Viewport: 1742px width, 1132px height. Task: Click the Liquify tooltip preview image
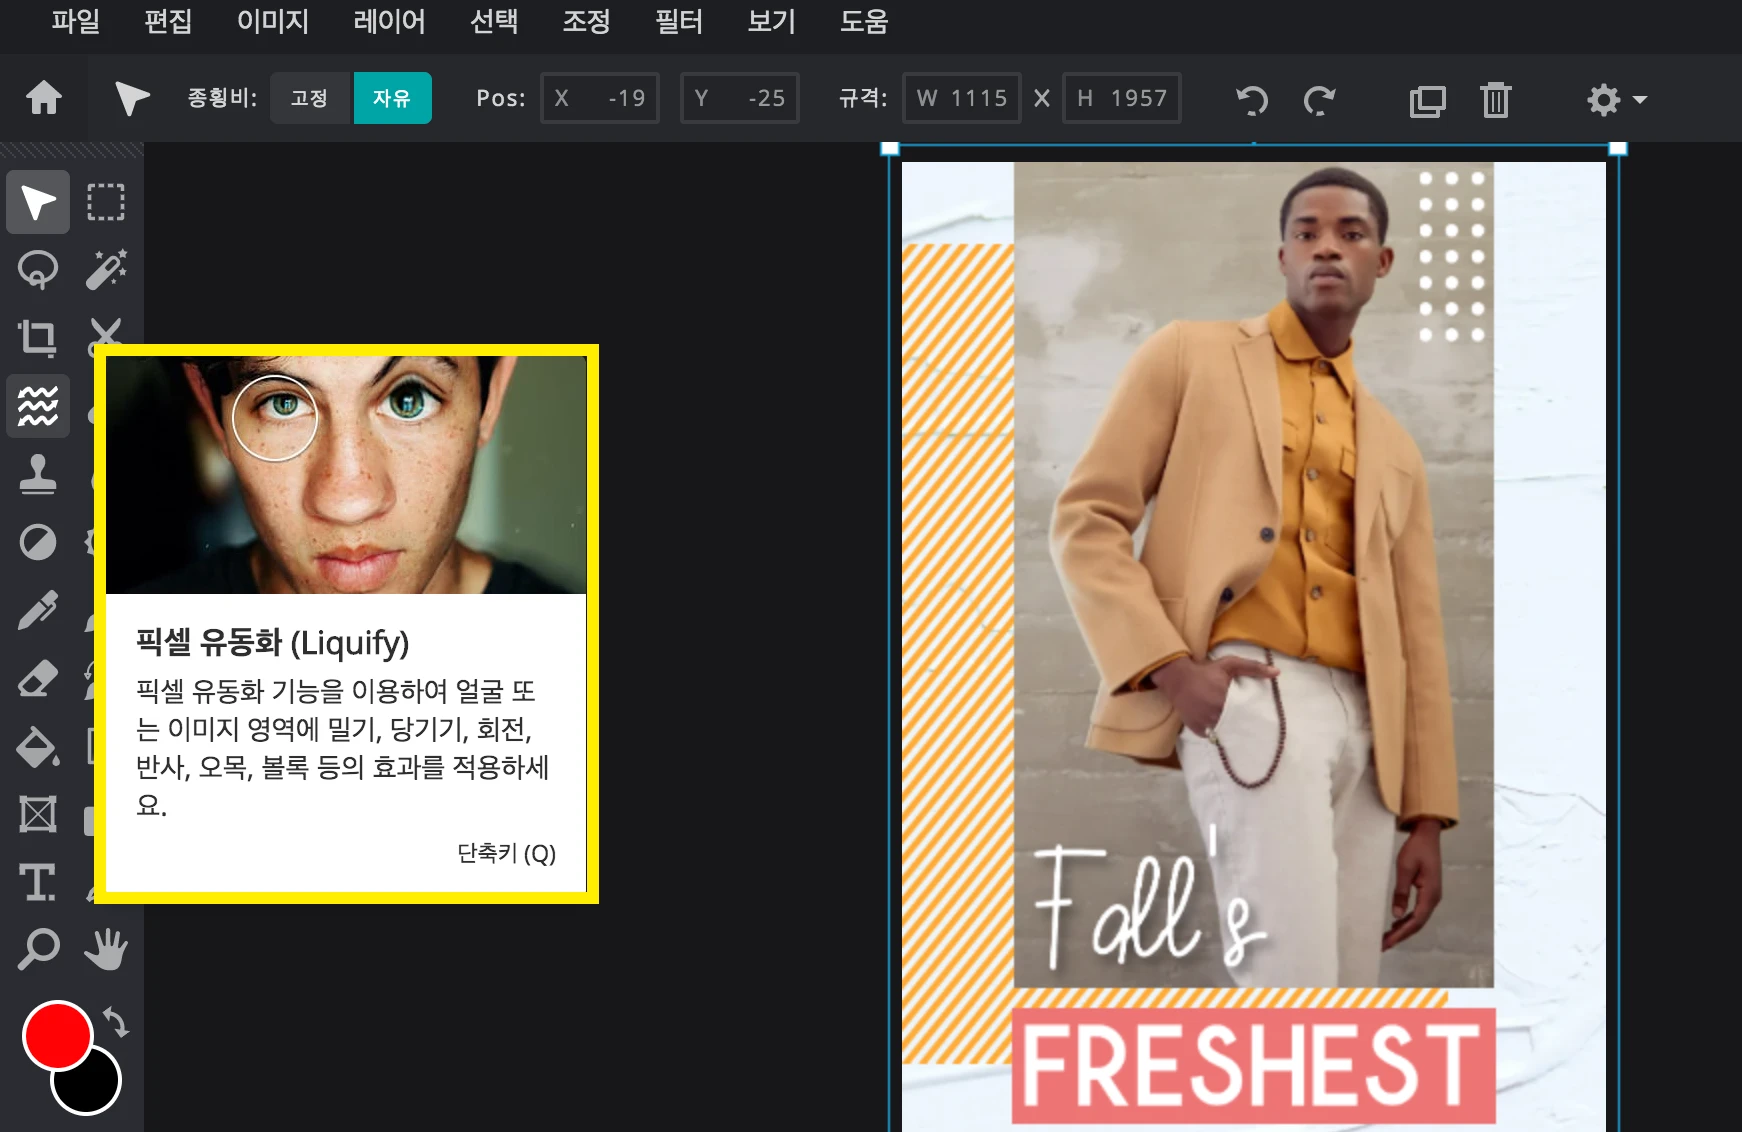[346, 475]
